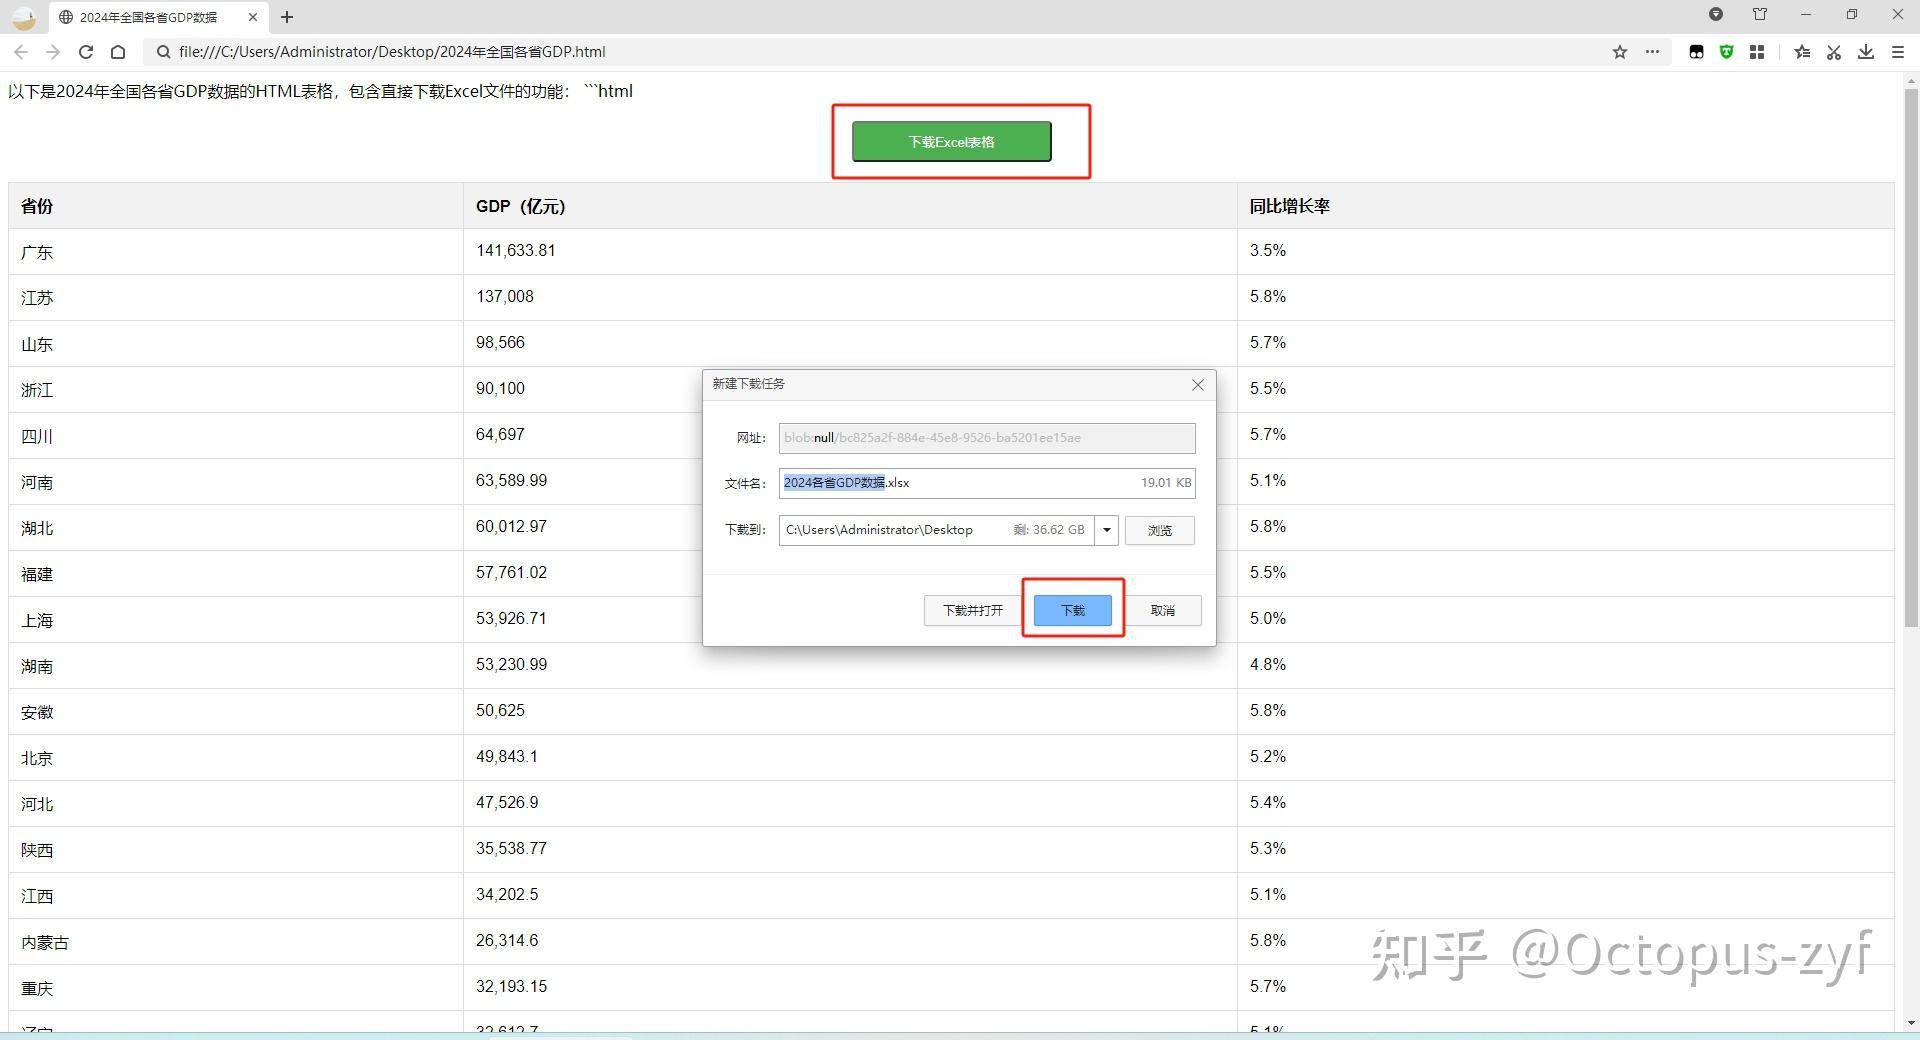1920x1040 pixels.
Task: Click the 35,538.77 GDP value
Action: [512, 849]
